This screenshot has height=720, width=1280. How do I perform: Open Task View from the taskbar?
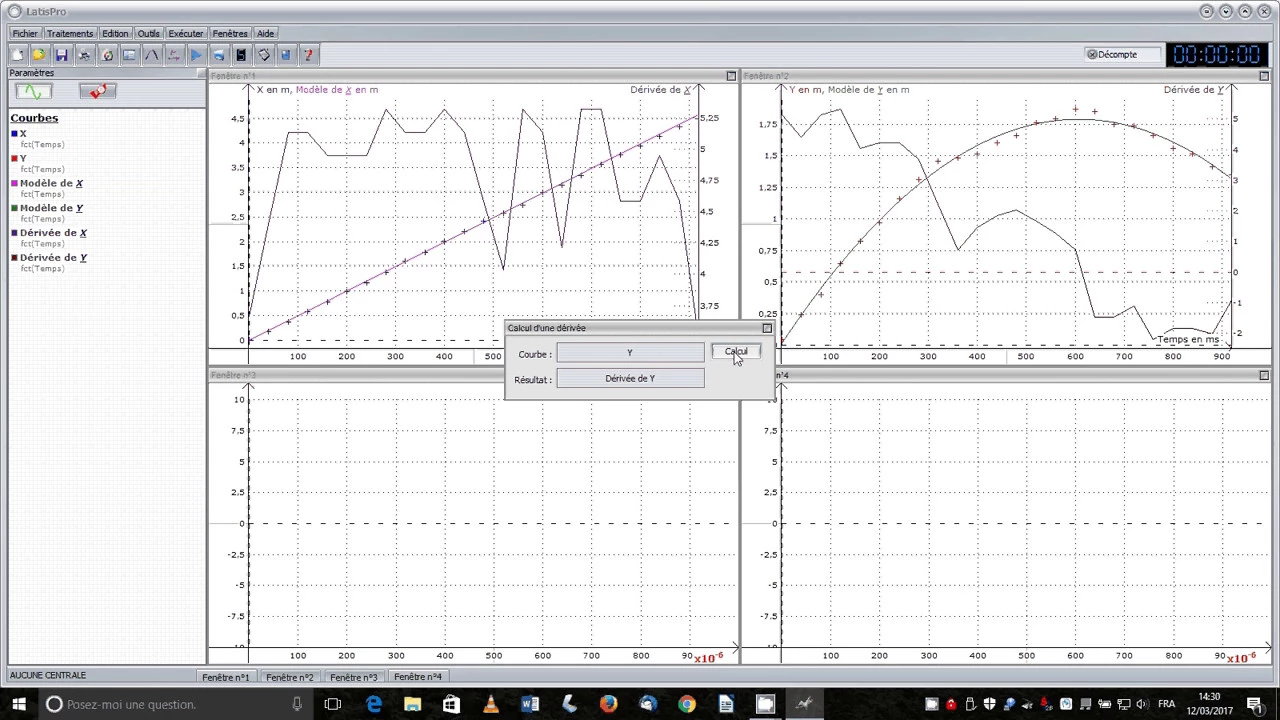(x=333, y=704)
